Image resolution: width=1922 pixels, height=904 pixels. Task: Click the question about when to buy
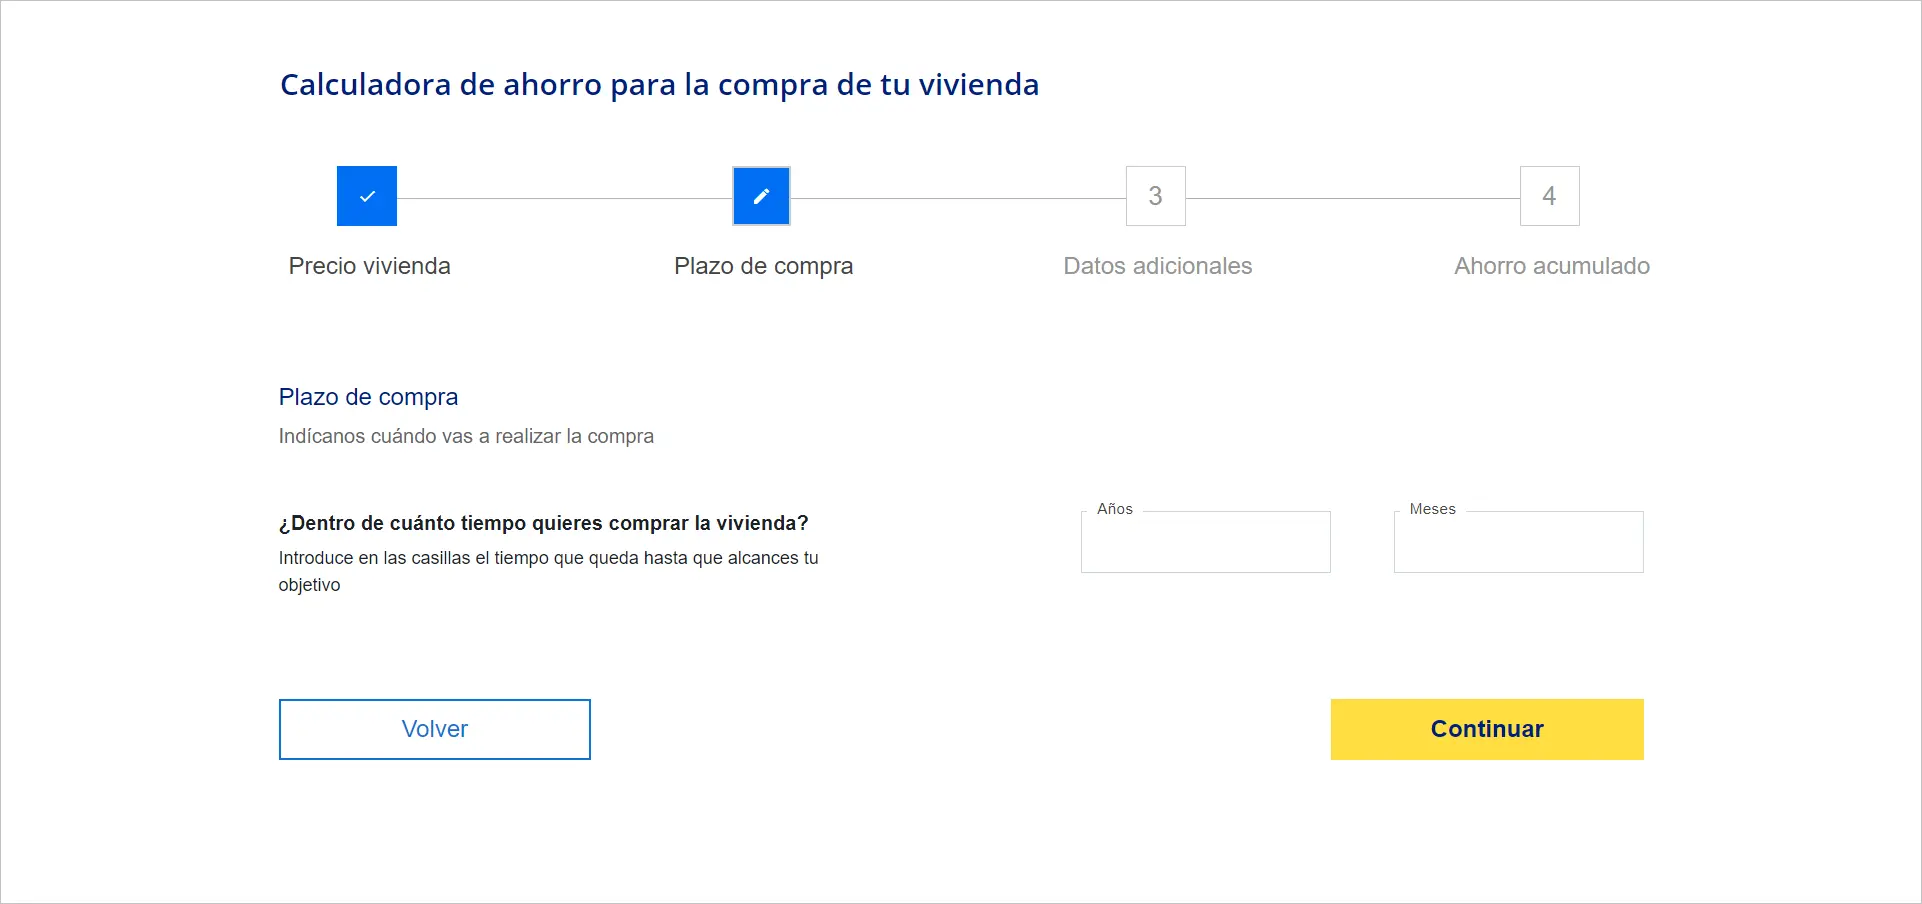(x=543, y=523)
